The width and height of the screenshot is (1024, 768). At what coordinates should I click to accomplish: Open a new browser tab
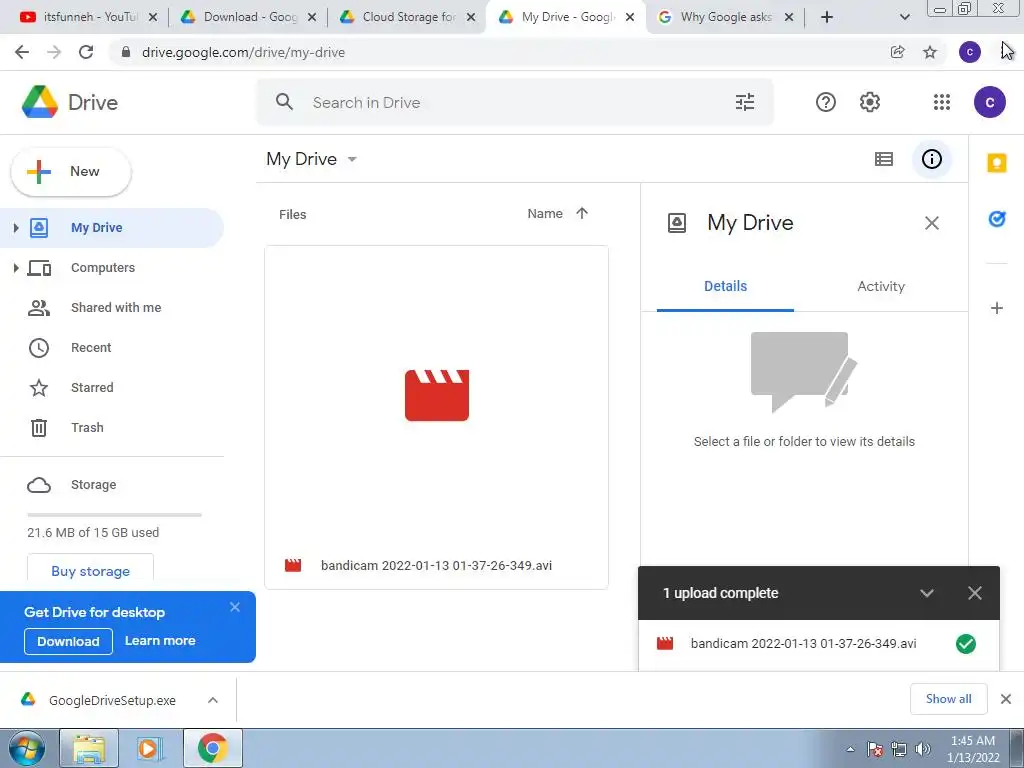point(827,17)
